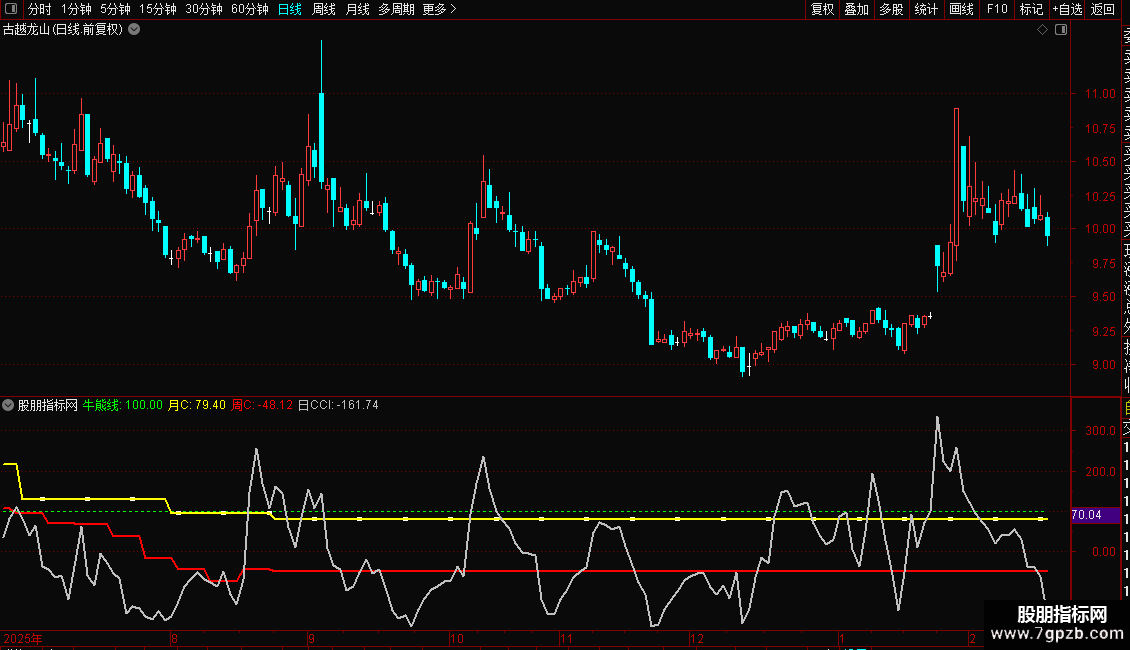This screenshot has height=650, width=1130.
Task: Click the 股朋指标网 indicator name
Action: coord(48,405)
